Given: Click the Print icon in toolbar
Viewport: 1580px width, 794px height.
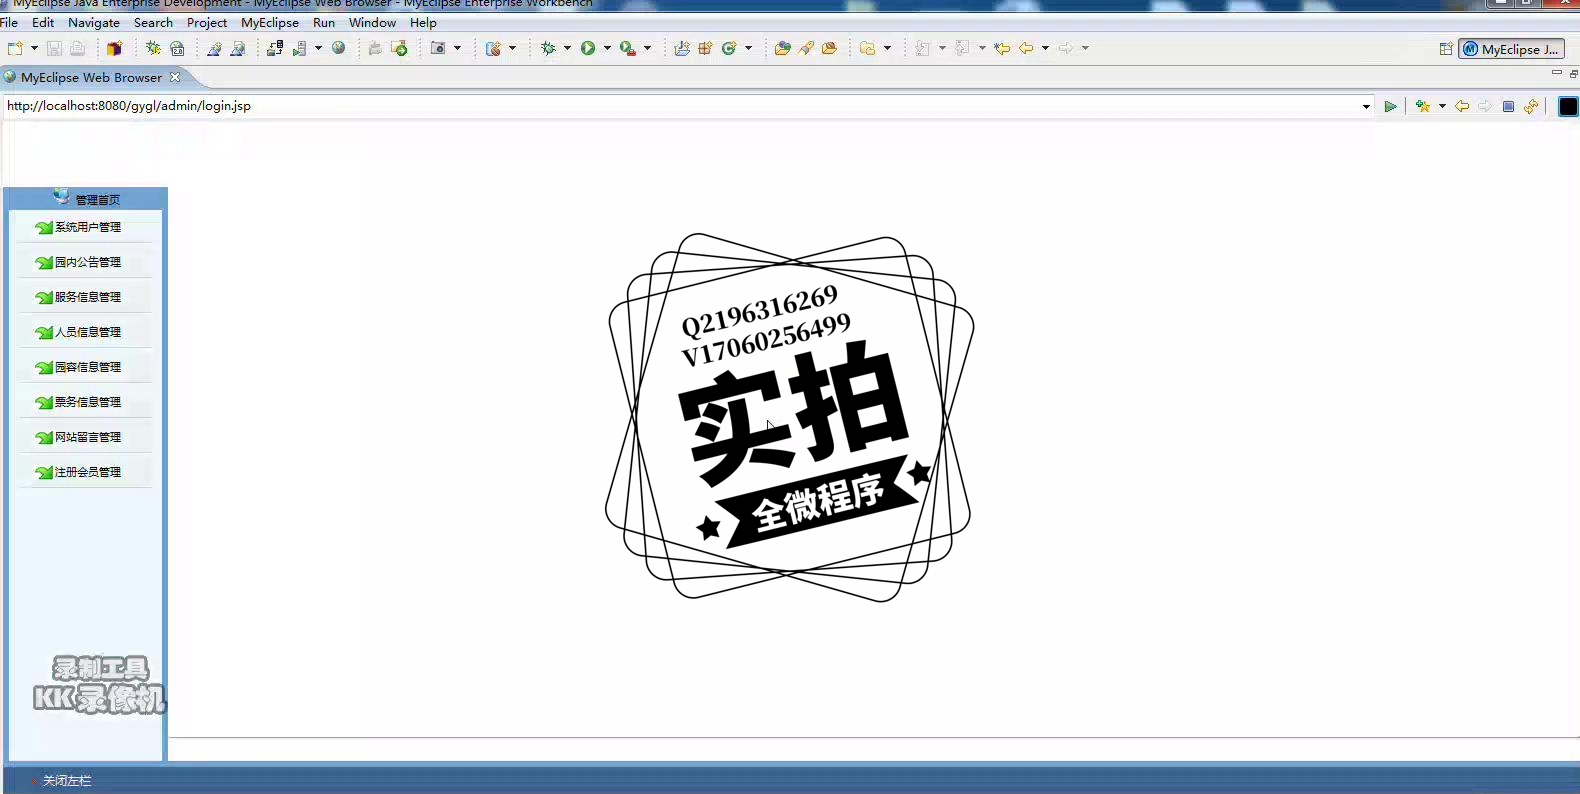Looking at the screenshot, I should (x=77, y=48).
